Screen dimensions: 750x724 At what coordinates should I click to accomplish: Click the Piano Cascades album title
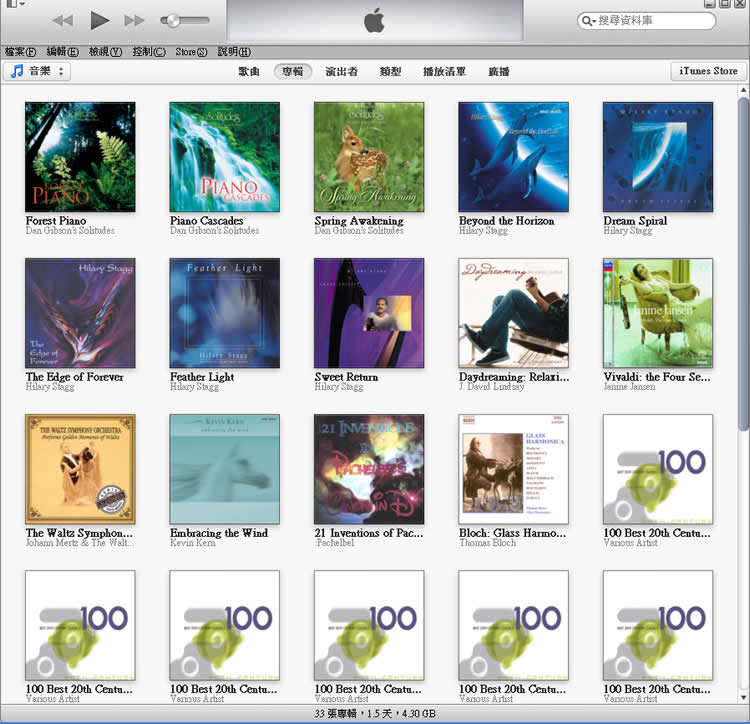(207, 221)
